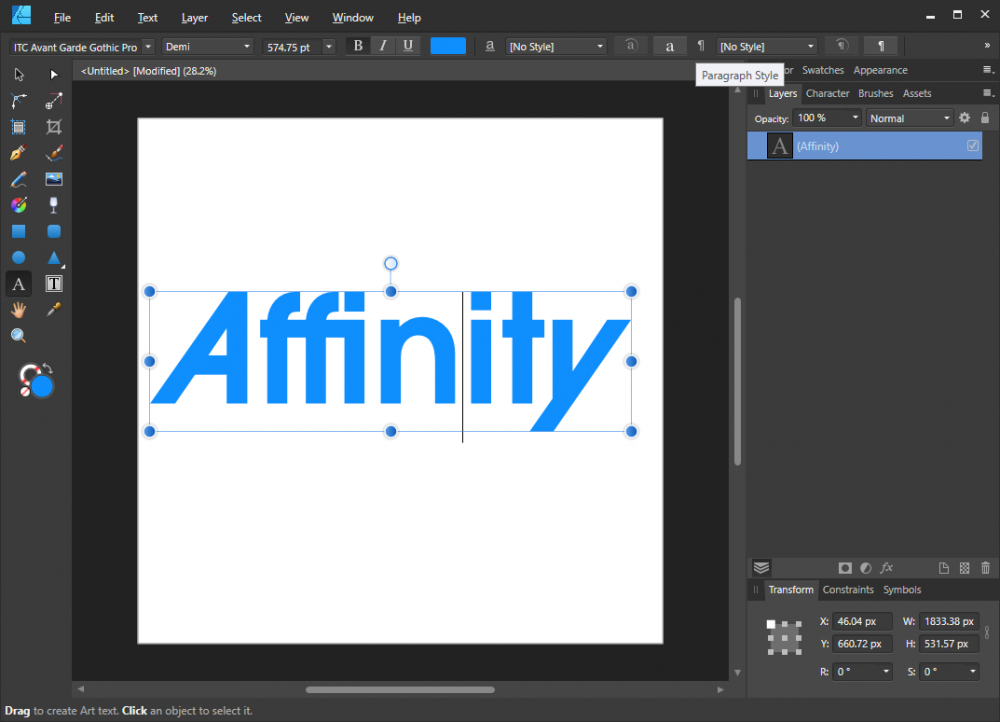The image size is (1000, 722).
Task: Switch to the Character tab
Action: 827,93
